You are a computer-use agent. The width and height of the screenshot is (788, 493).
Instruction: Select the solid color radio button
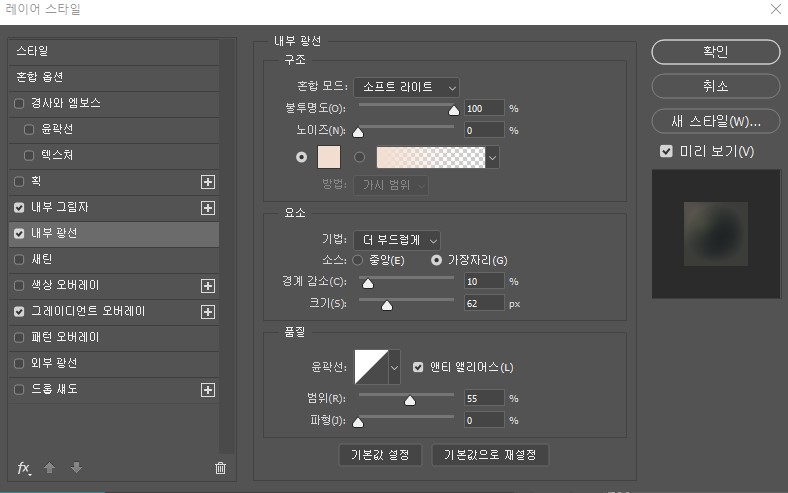pyautogui.click(x=302, y=157)
